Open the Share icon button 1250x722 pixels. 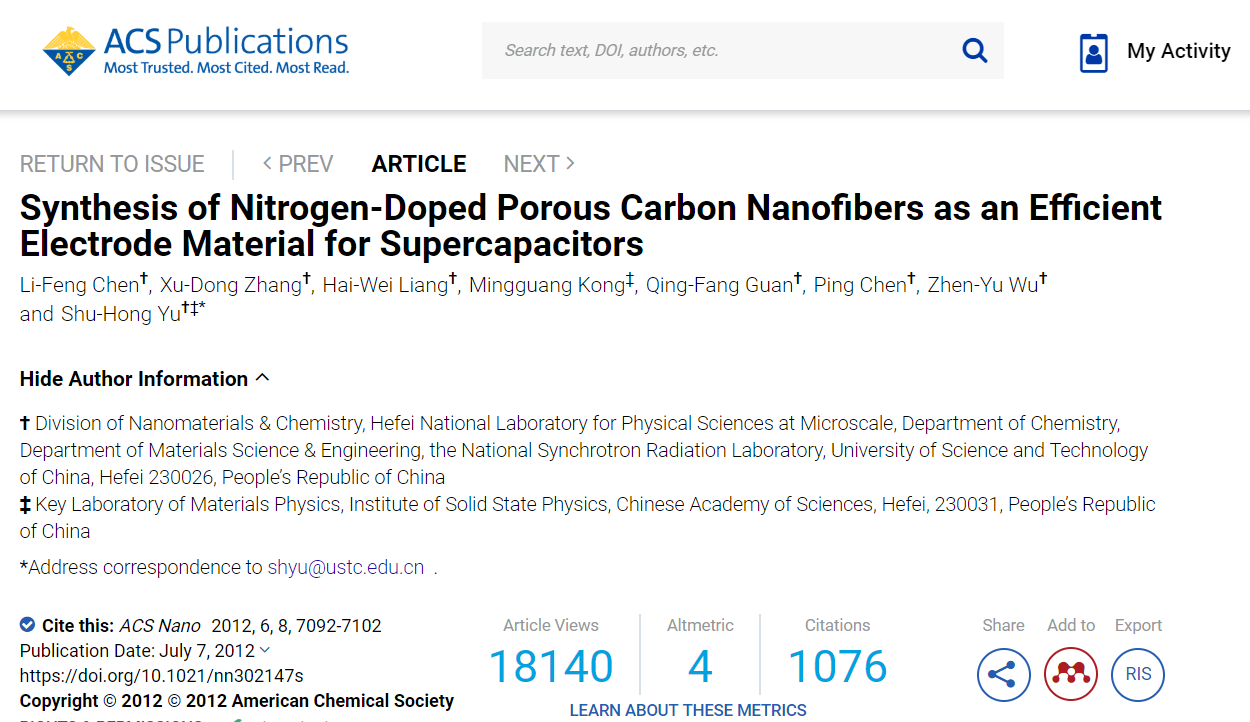coord(1003,674)
